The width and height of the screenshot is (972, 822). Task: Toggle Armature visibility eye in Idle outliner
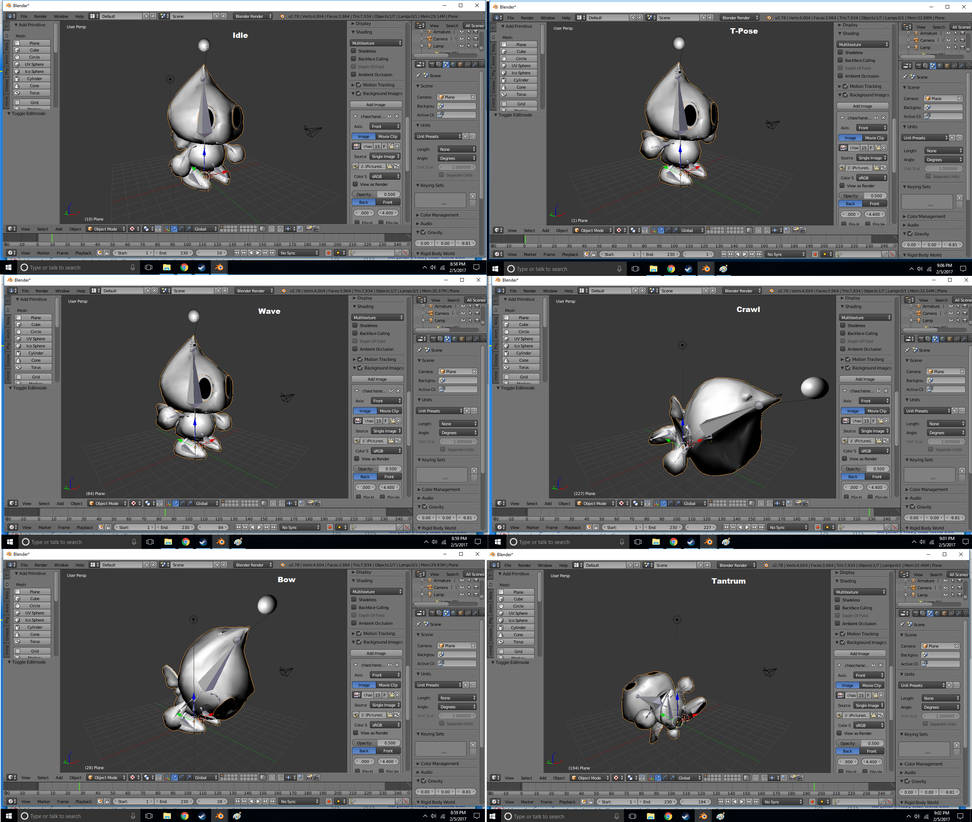tap(461, 32)
